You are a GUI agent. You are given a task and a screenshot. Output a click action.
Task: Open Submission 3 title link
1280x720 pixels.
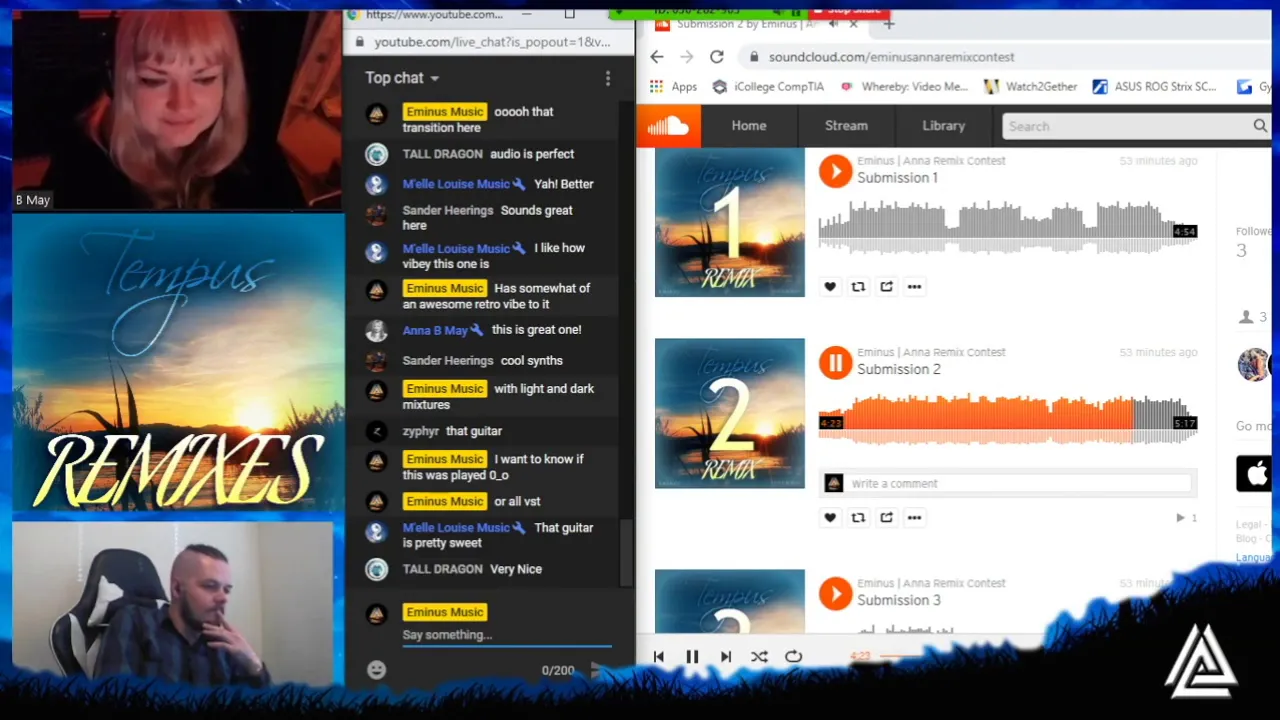[898, 600]
